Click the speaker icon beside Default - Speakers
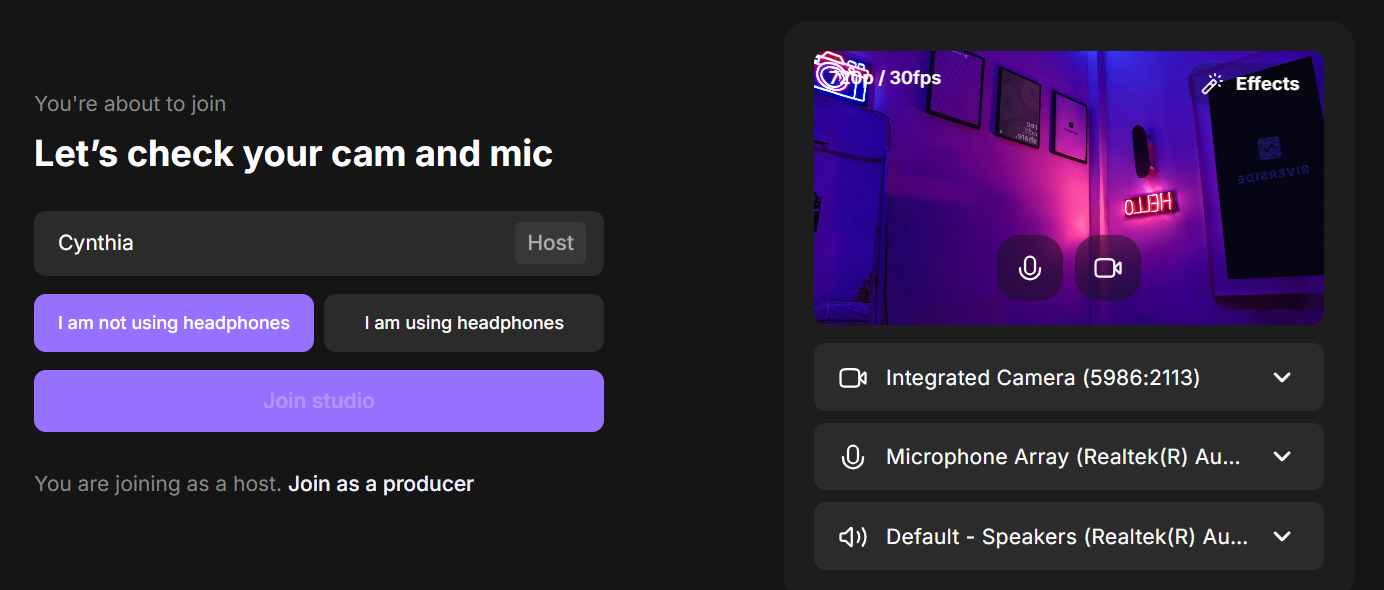 coord(852,537)
